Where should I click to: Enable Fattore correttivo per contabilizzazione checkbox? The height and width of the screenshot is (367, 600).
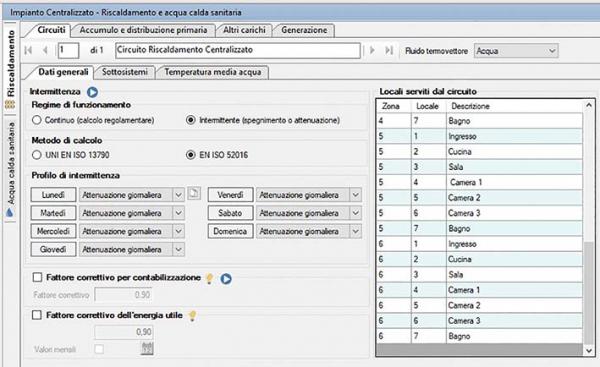(37, 277)
